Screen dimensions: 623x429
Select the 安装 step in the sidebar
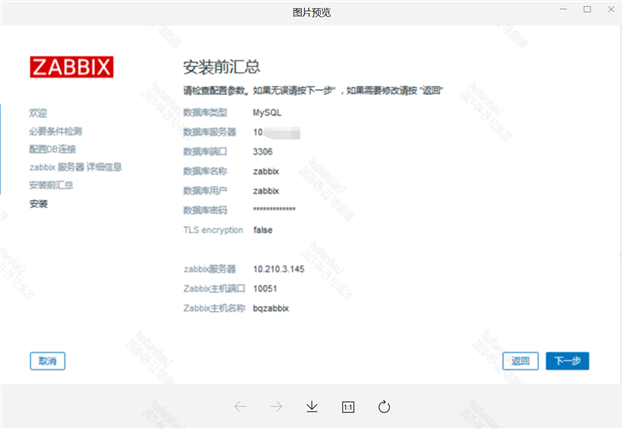point(39,204)
